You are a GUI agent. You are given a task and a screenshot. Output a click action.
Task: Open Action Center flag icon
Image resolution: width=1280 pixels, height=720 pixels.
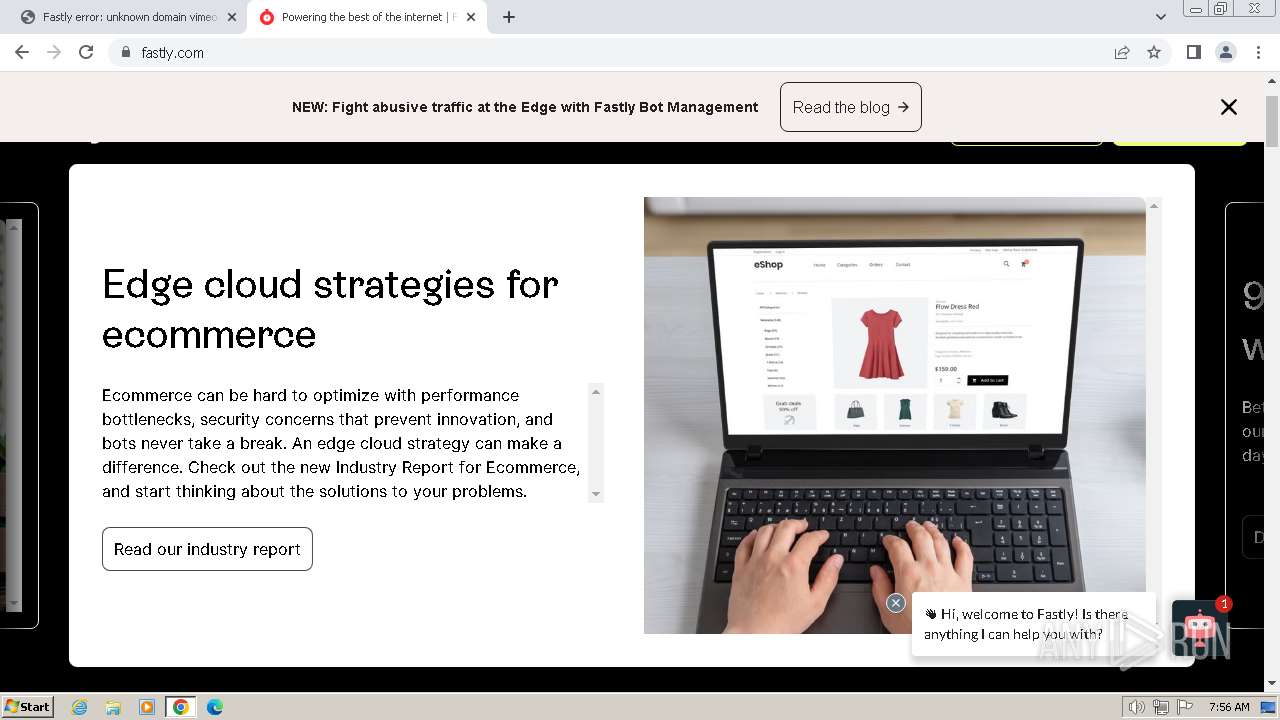[x=1185, y=707]
